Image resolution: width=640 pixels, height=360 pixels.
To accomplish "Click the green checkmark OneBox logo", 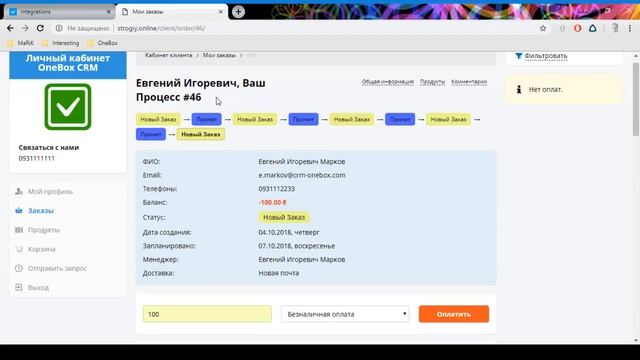I will click(x=68, y=107).
